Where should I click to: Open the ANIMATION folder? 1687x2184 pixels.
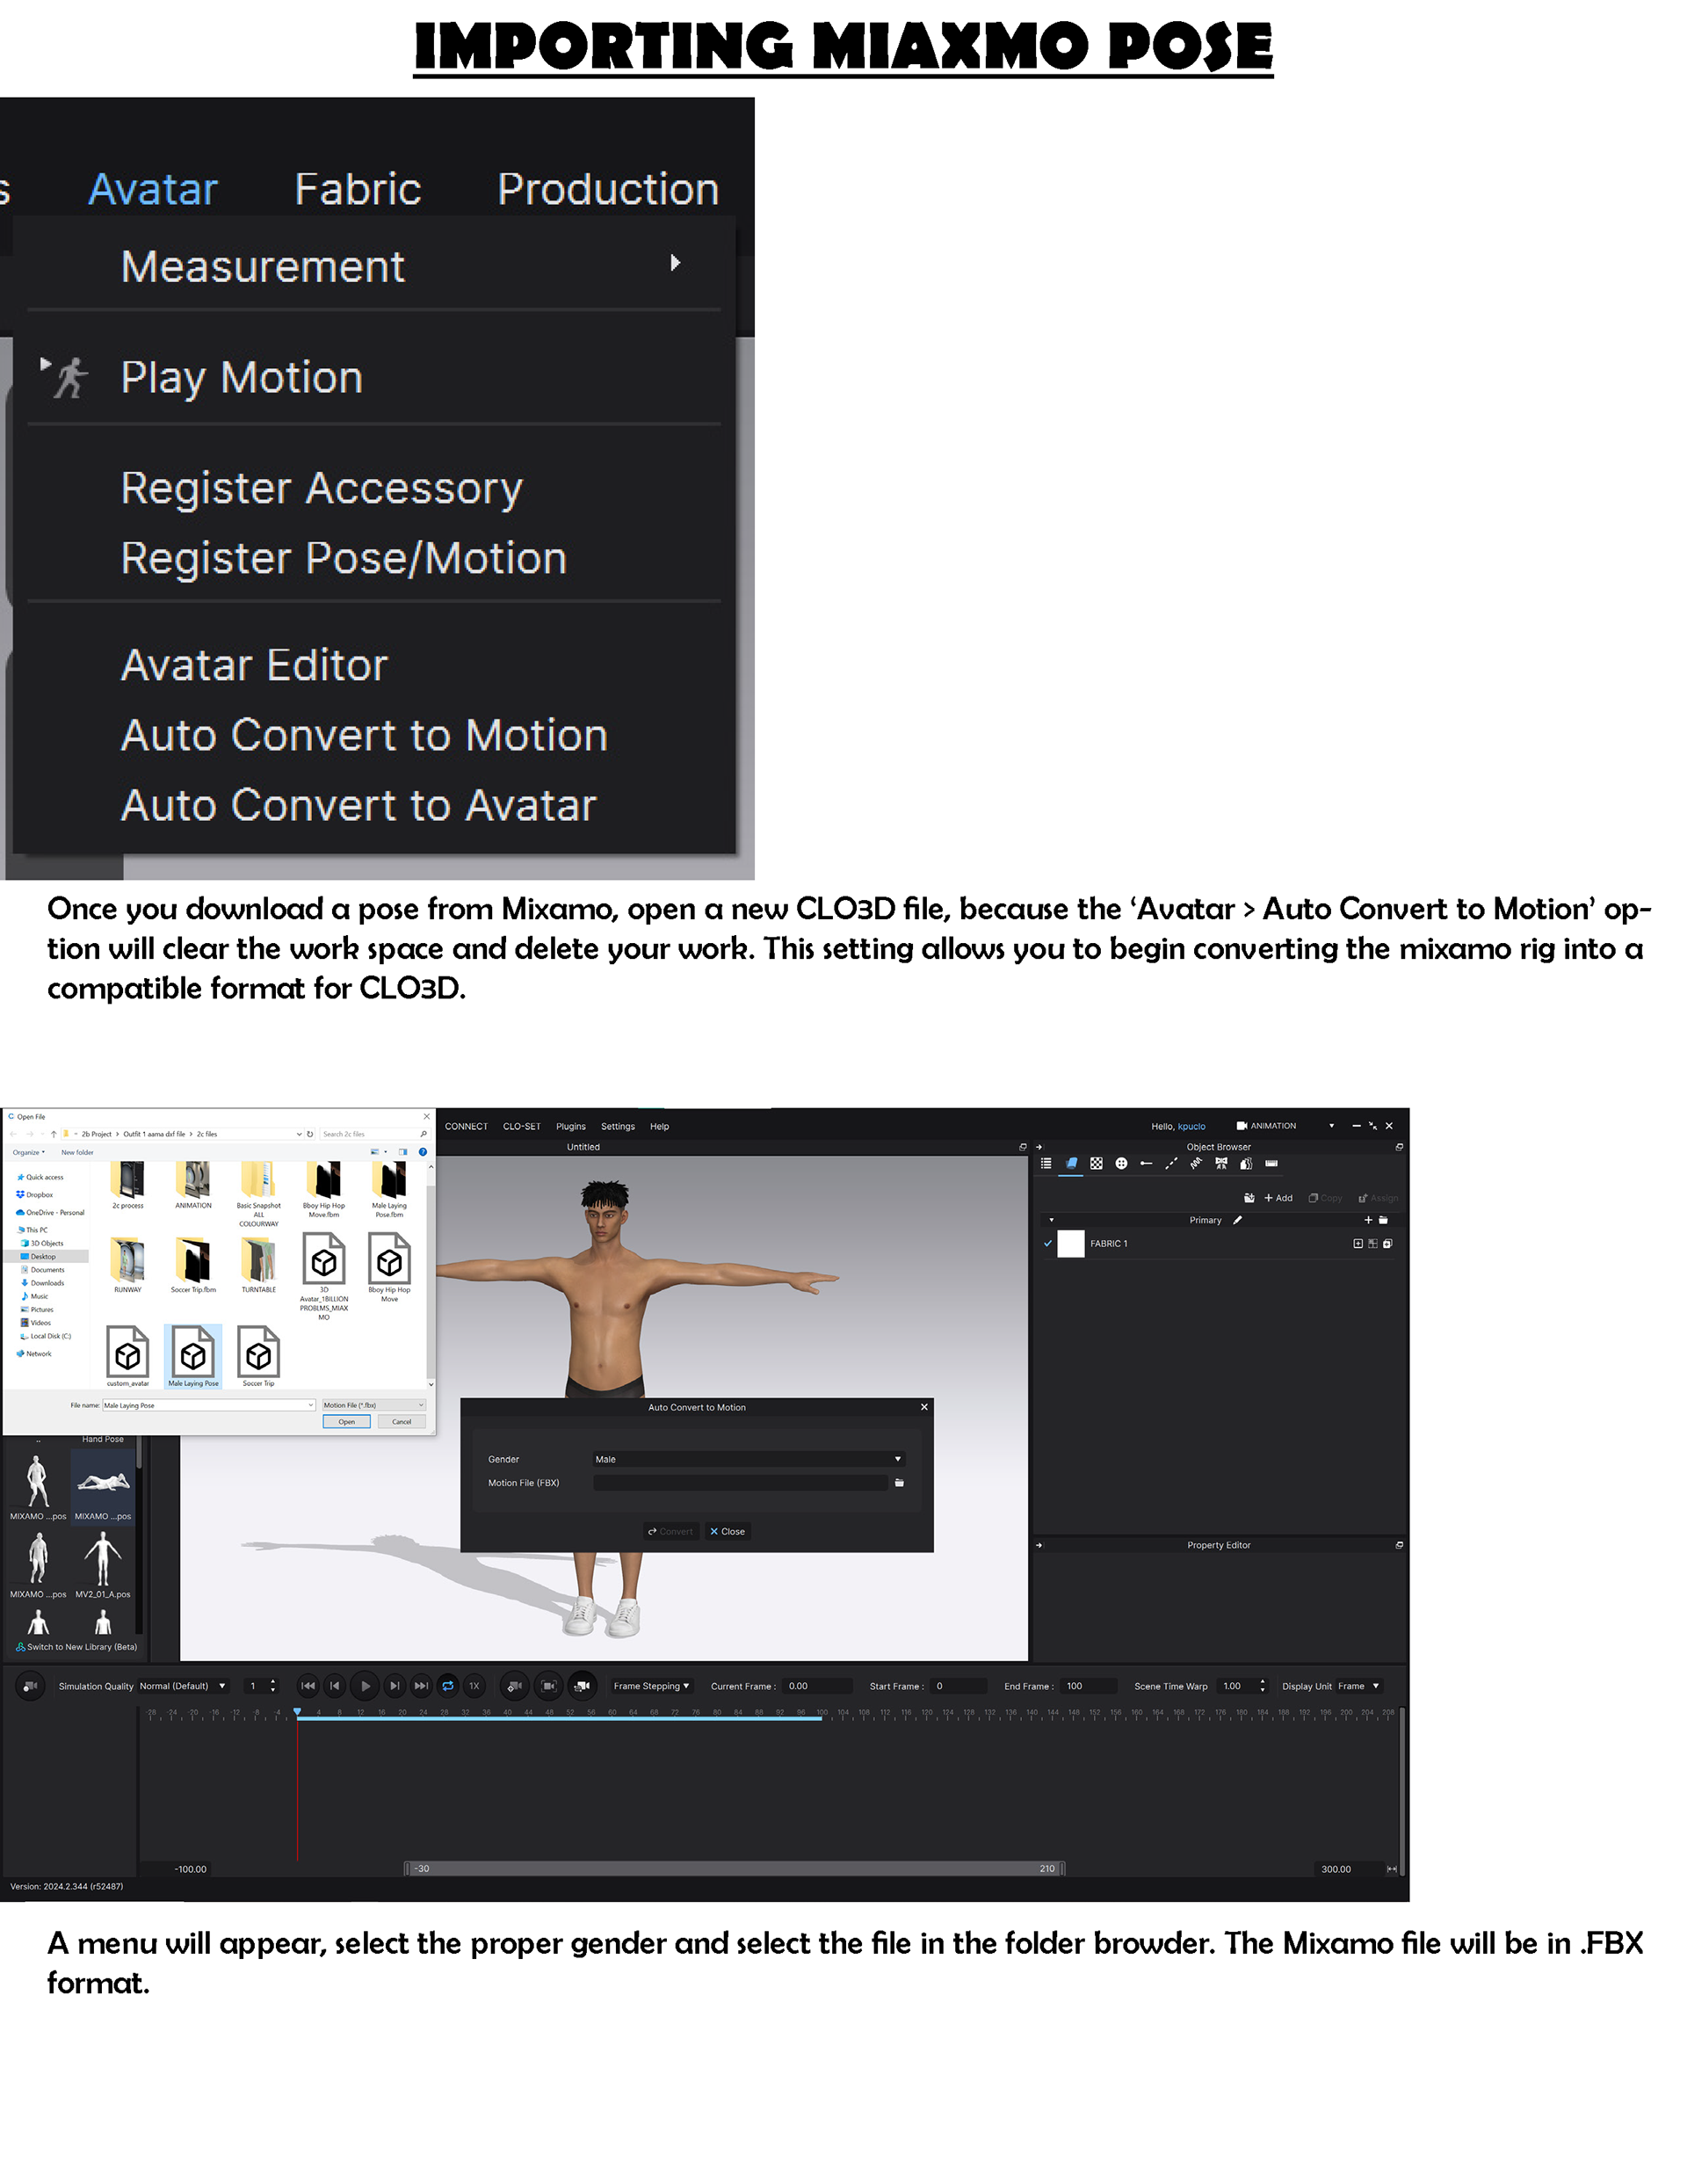click(x=193, y=1185)
